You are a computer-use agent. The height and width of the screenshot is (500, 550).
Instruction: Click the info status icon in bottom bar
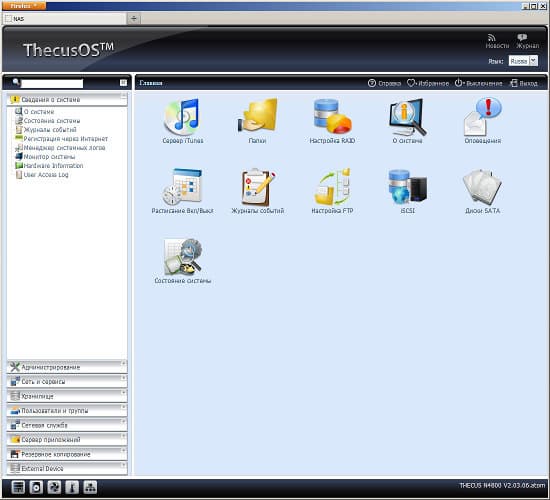(72, 487)
